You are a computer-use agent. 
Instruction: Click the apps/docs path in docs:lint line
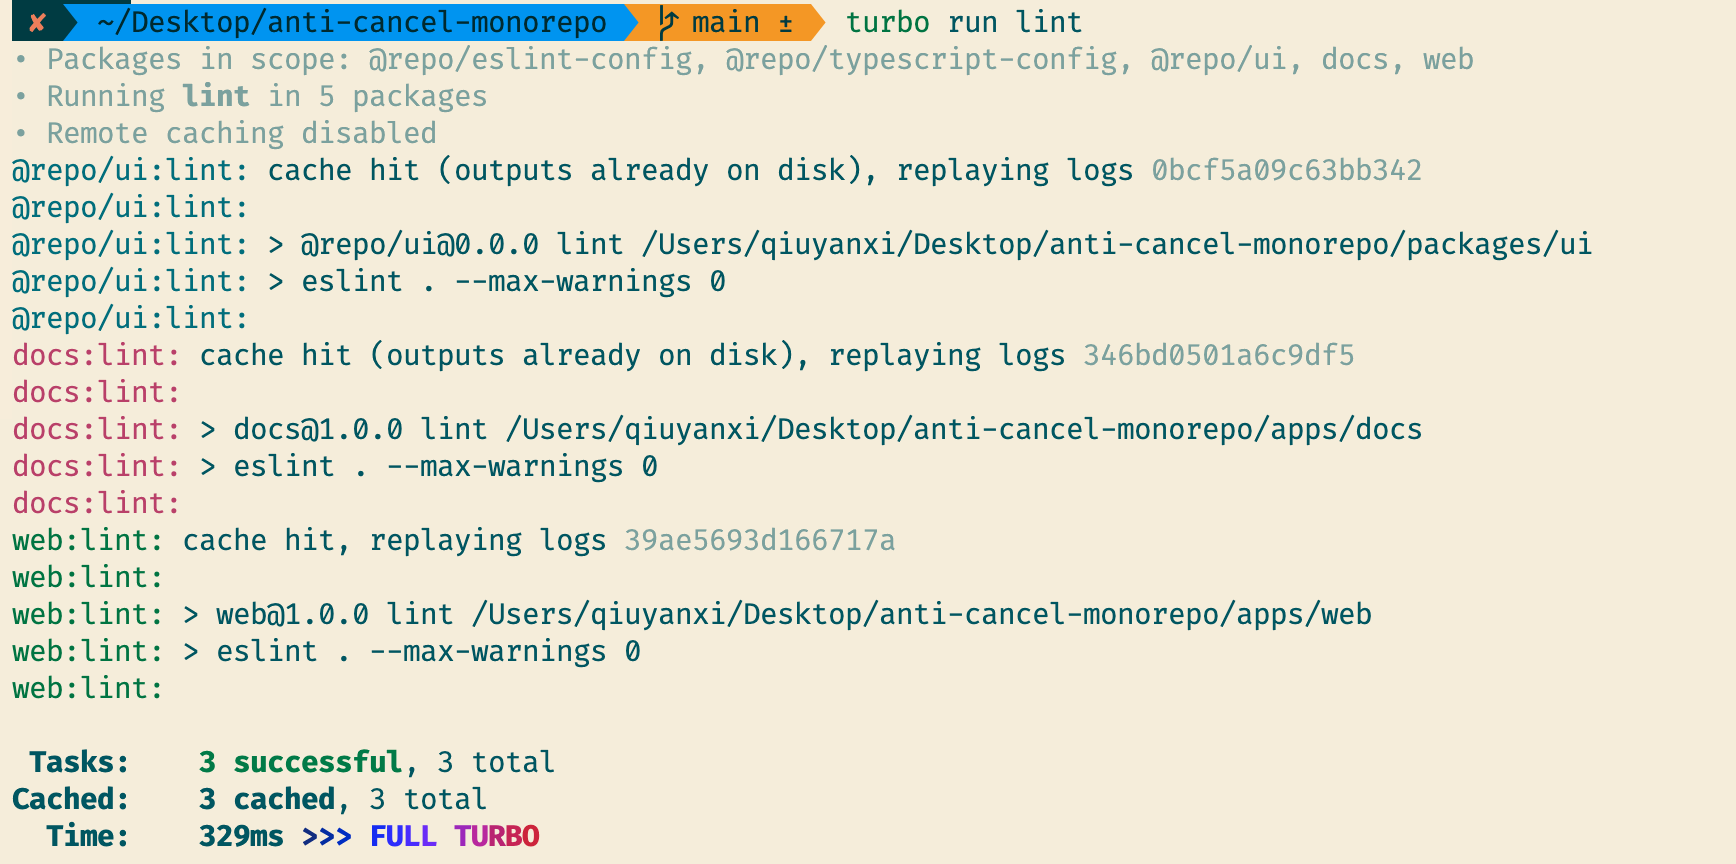(964, 430)
